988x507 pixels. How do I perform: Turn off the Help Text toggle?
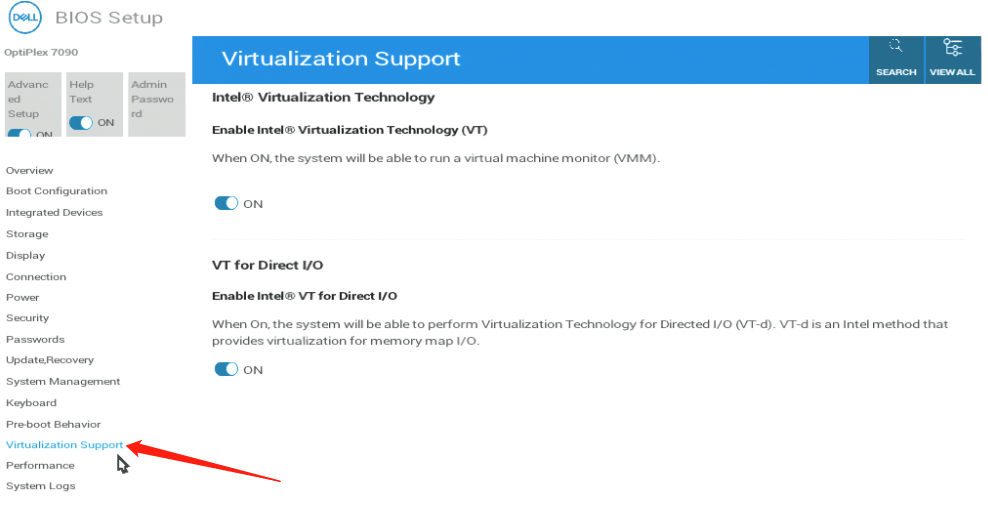[x=81, y=122]
